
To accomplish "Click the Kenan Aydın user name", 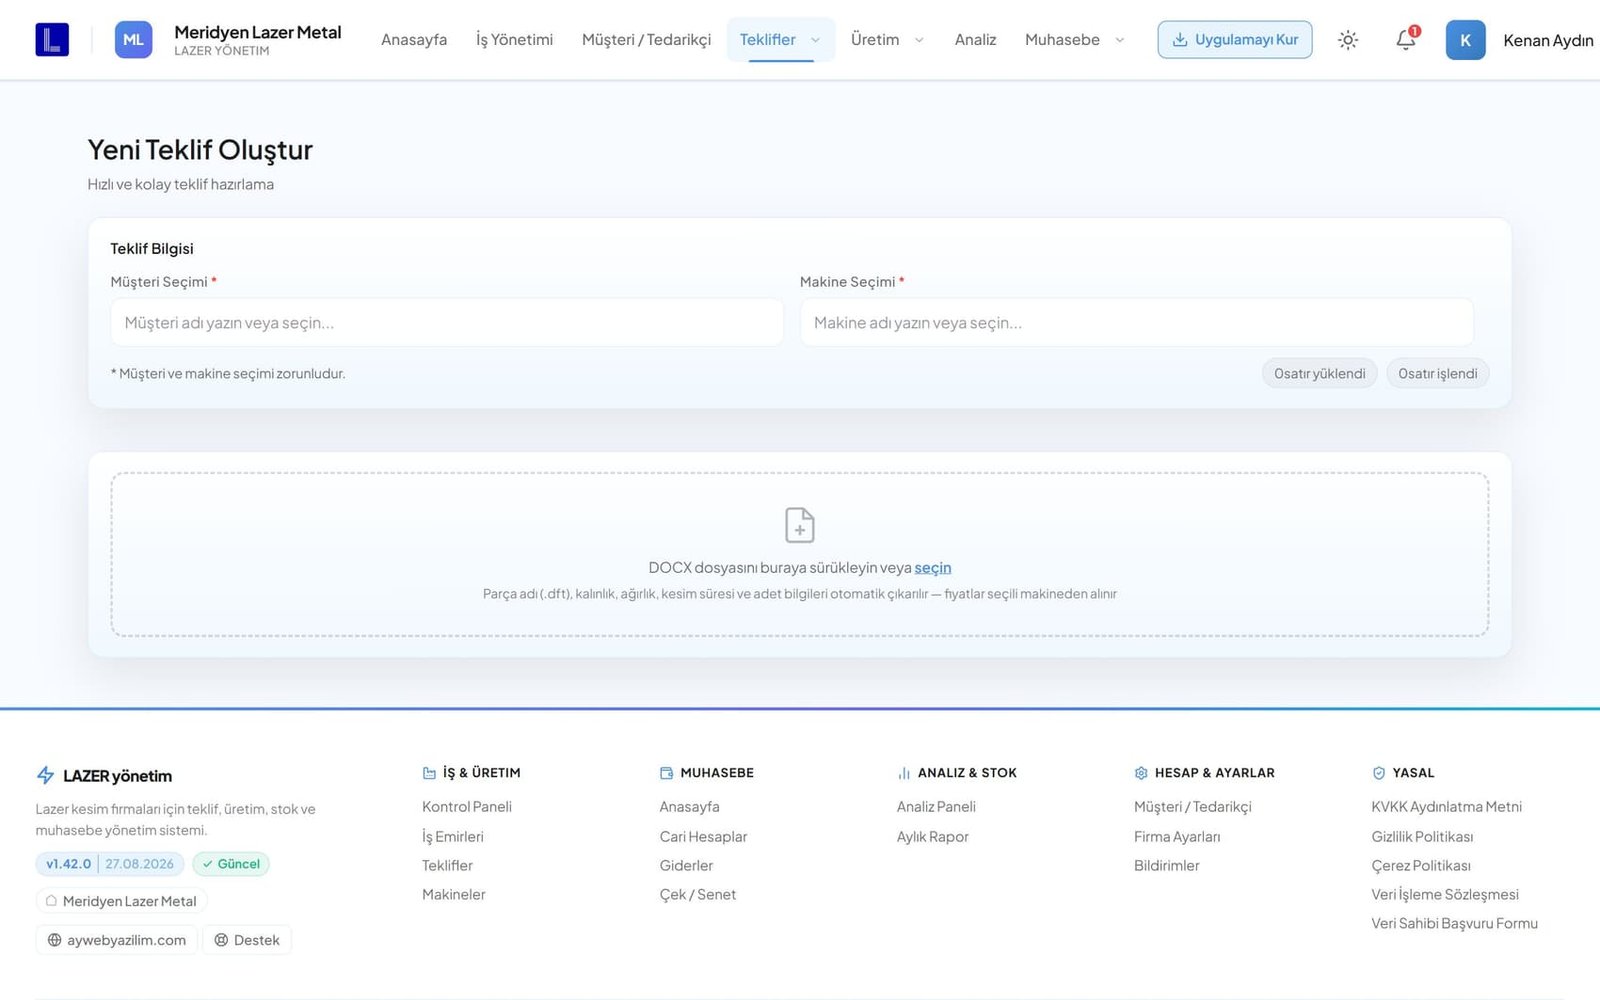I will [x=1548, y=40].
